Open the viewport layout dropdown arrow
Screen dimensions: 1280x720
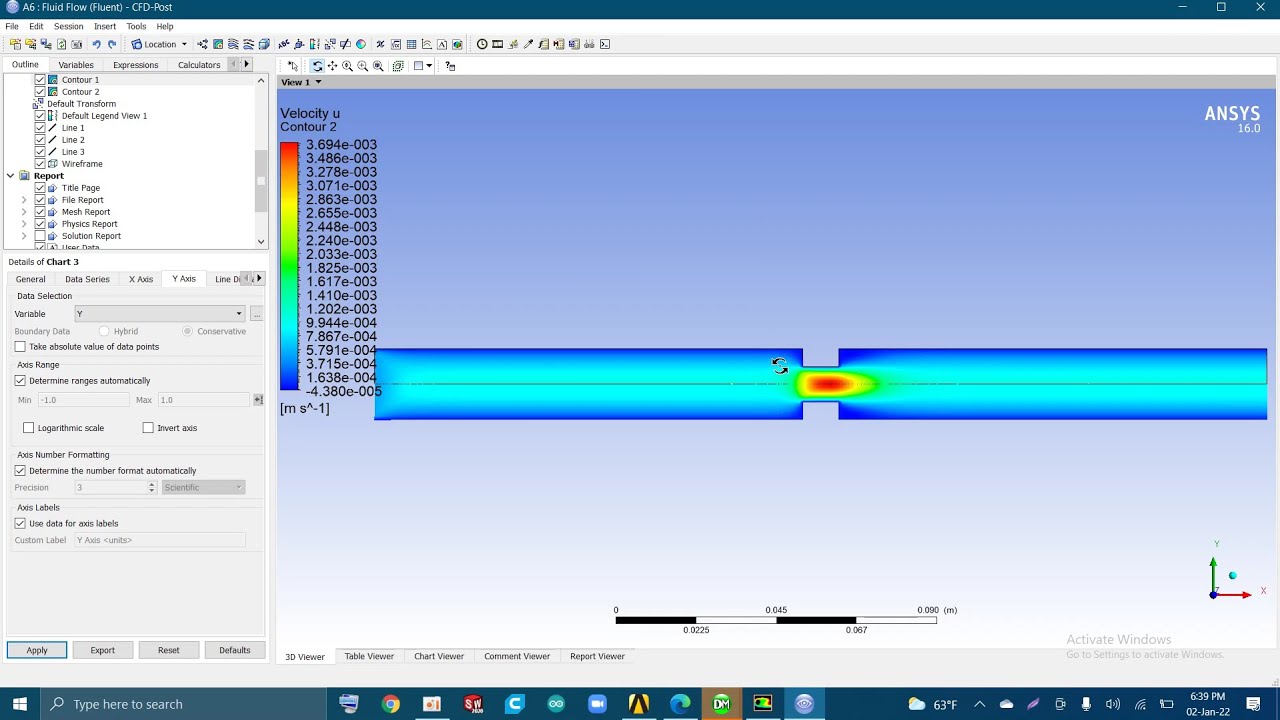429,66
